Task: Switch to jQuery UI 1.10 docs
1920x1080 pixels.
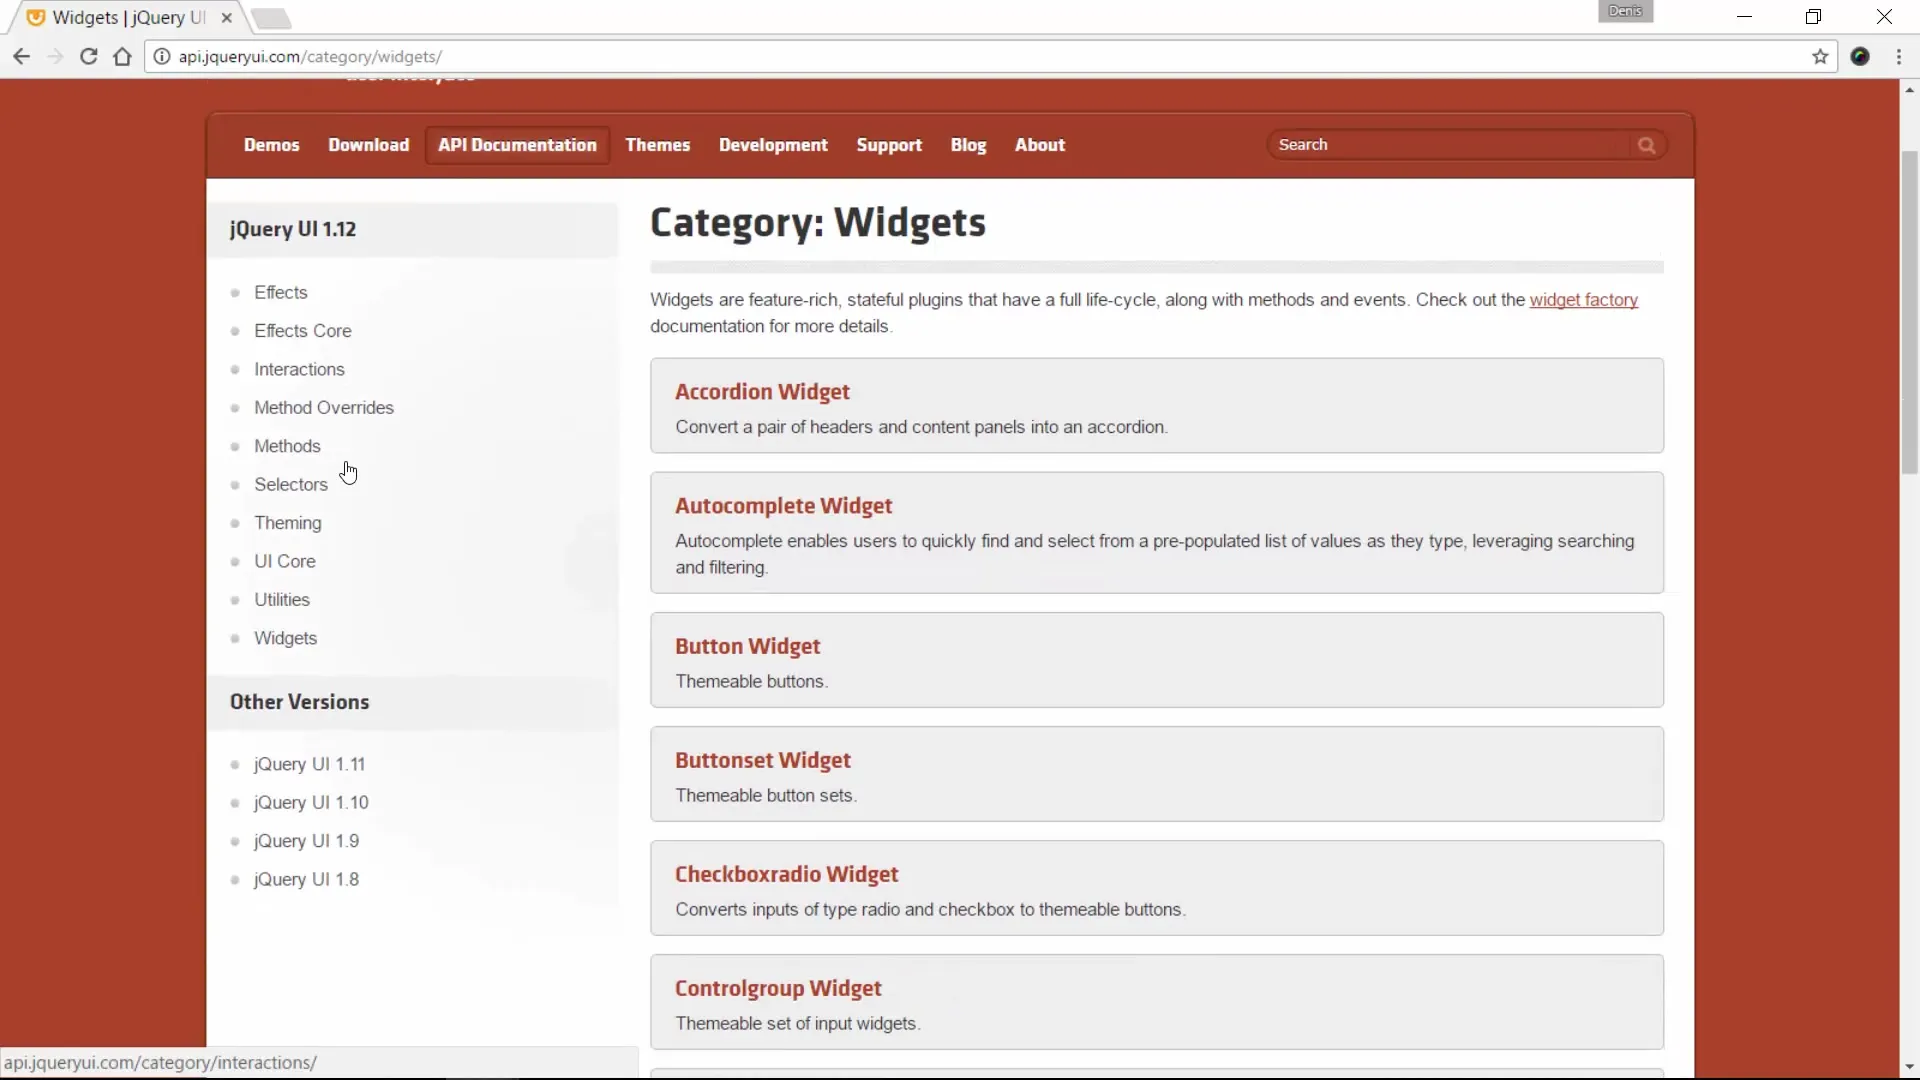Action: tap(311, 803)
